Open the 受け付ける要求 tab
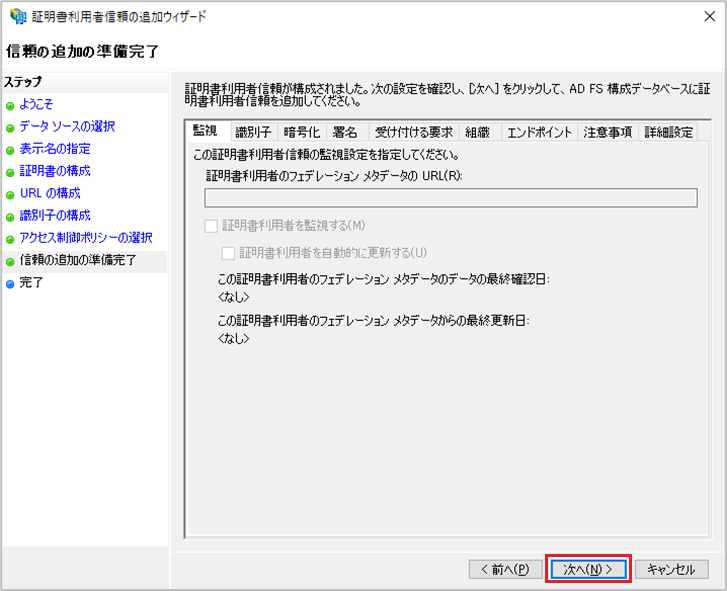Image resolution: width=727 pixels, height=591 pixels. click(414, 133)
